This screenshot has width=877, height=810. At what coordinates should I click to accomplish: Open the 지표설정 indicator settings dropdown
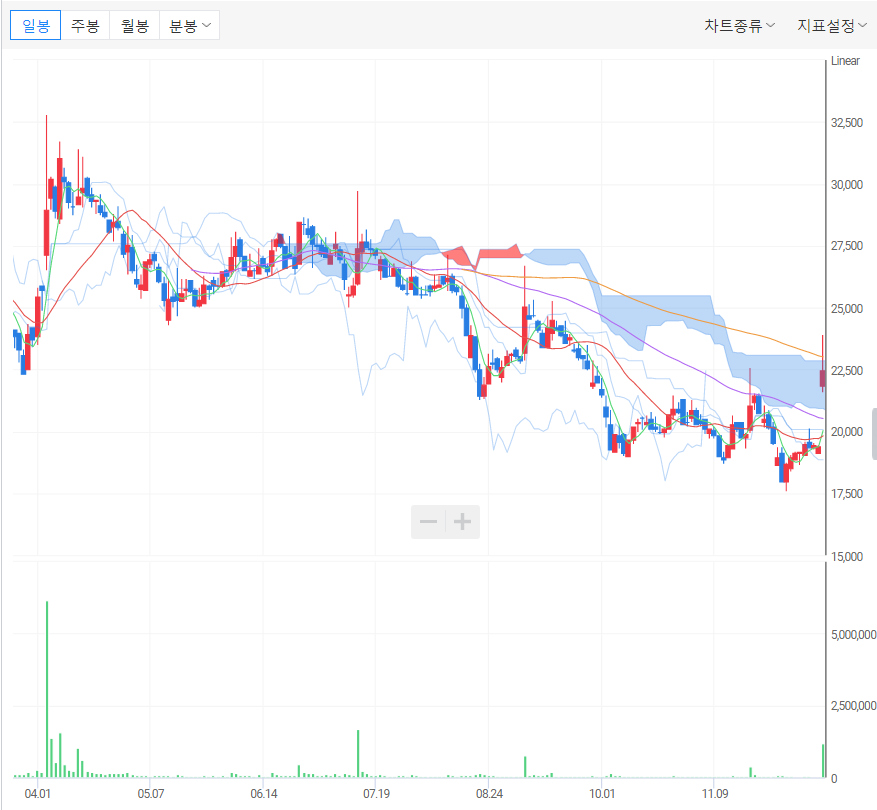[832, 25]
